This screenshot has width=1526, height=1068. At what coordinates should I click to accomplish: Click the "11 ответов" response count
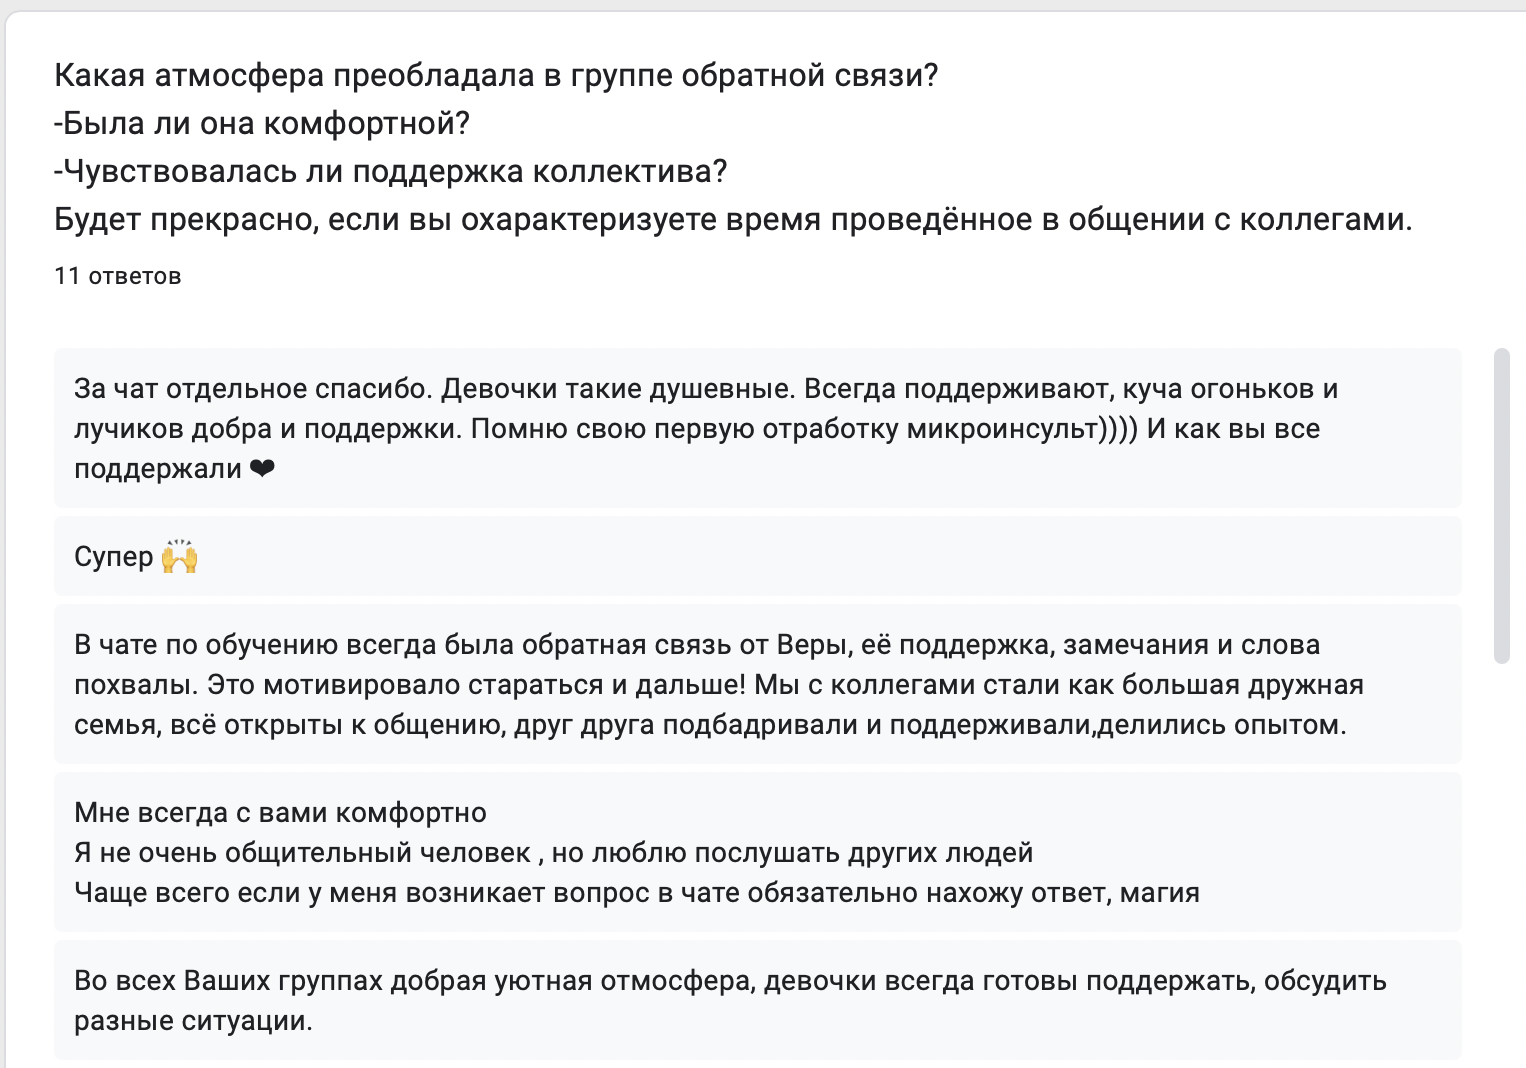(118, 276)
